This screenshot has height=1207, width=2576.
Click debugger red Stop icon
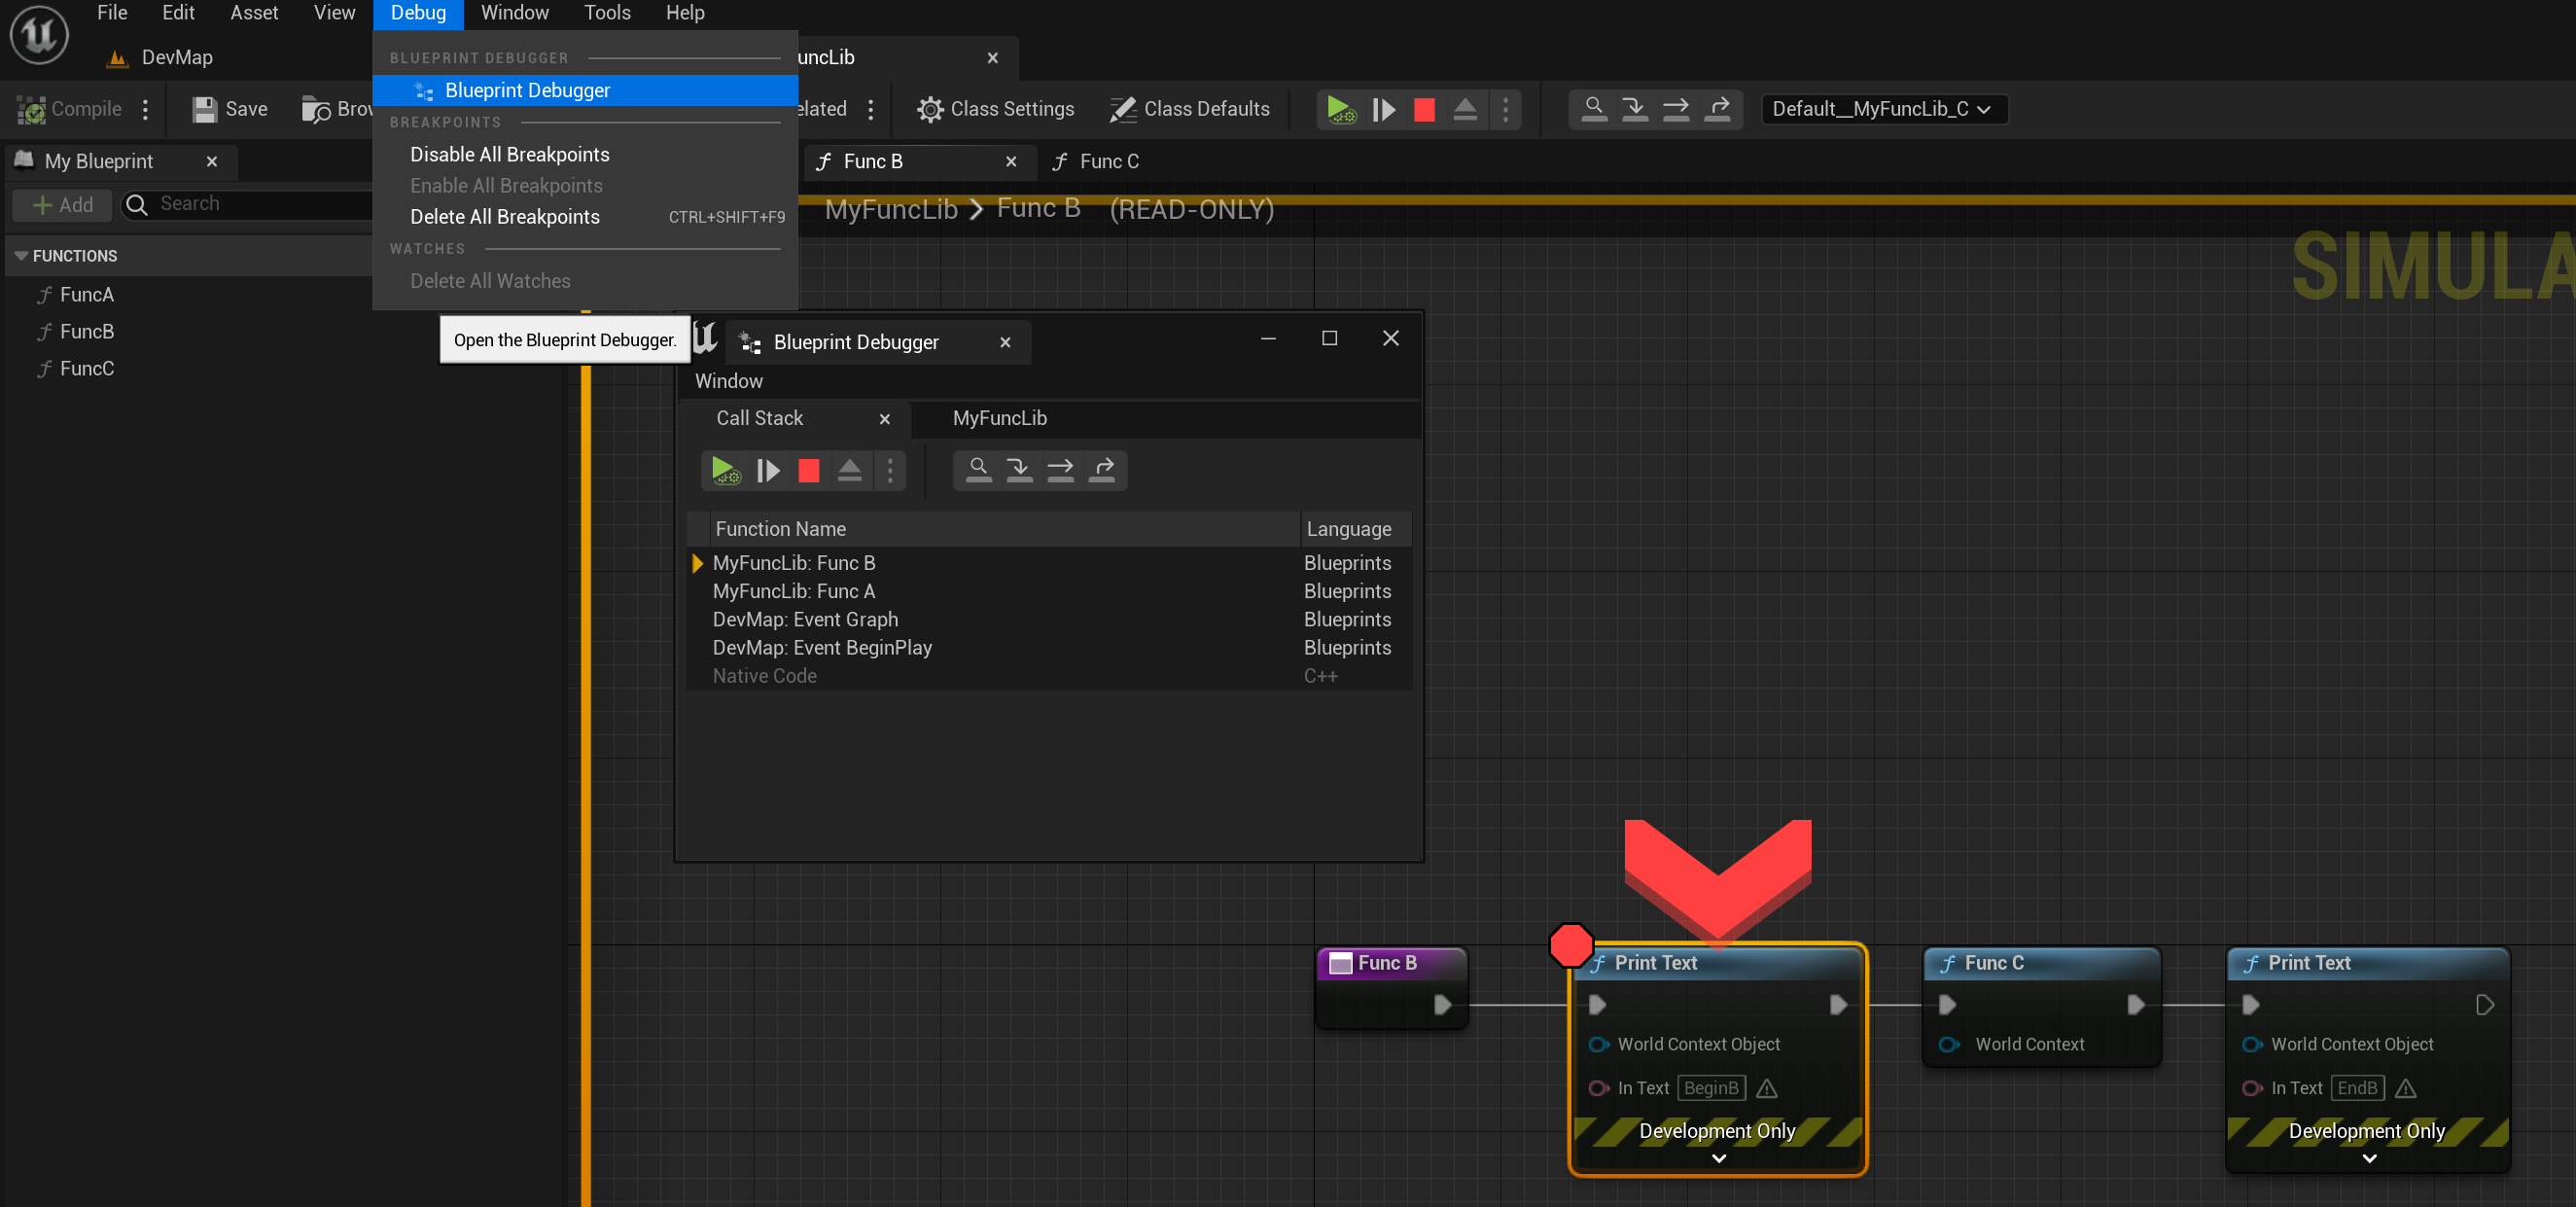click(809, 470)
